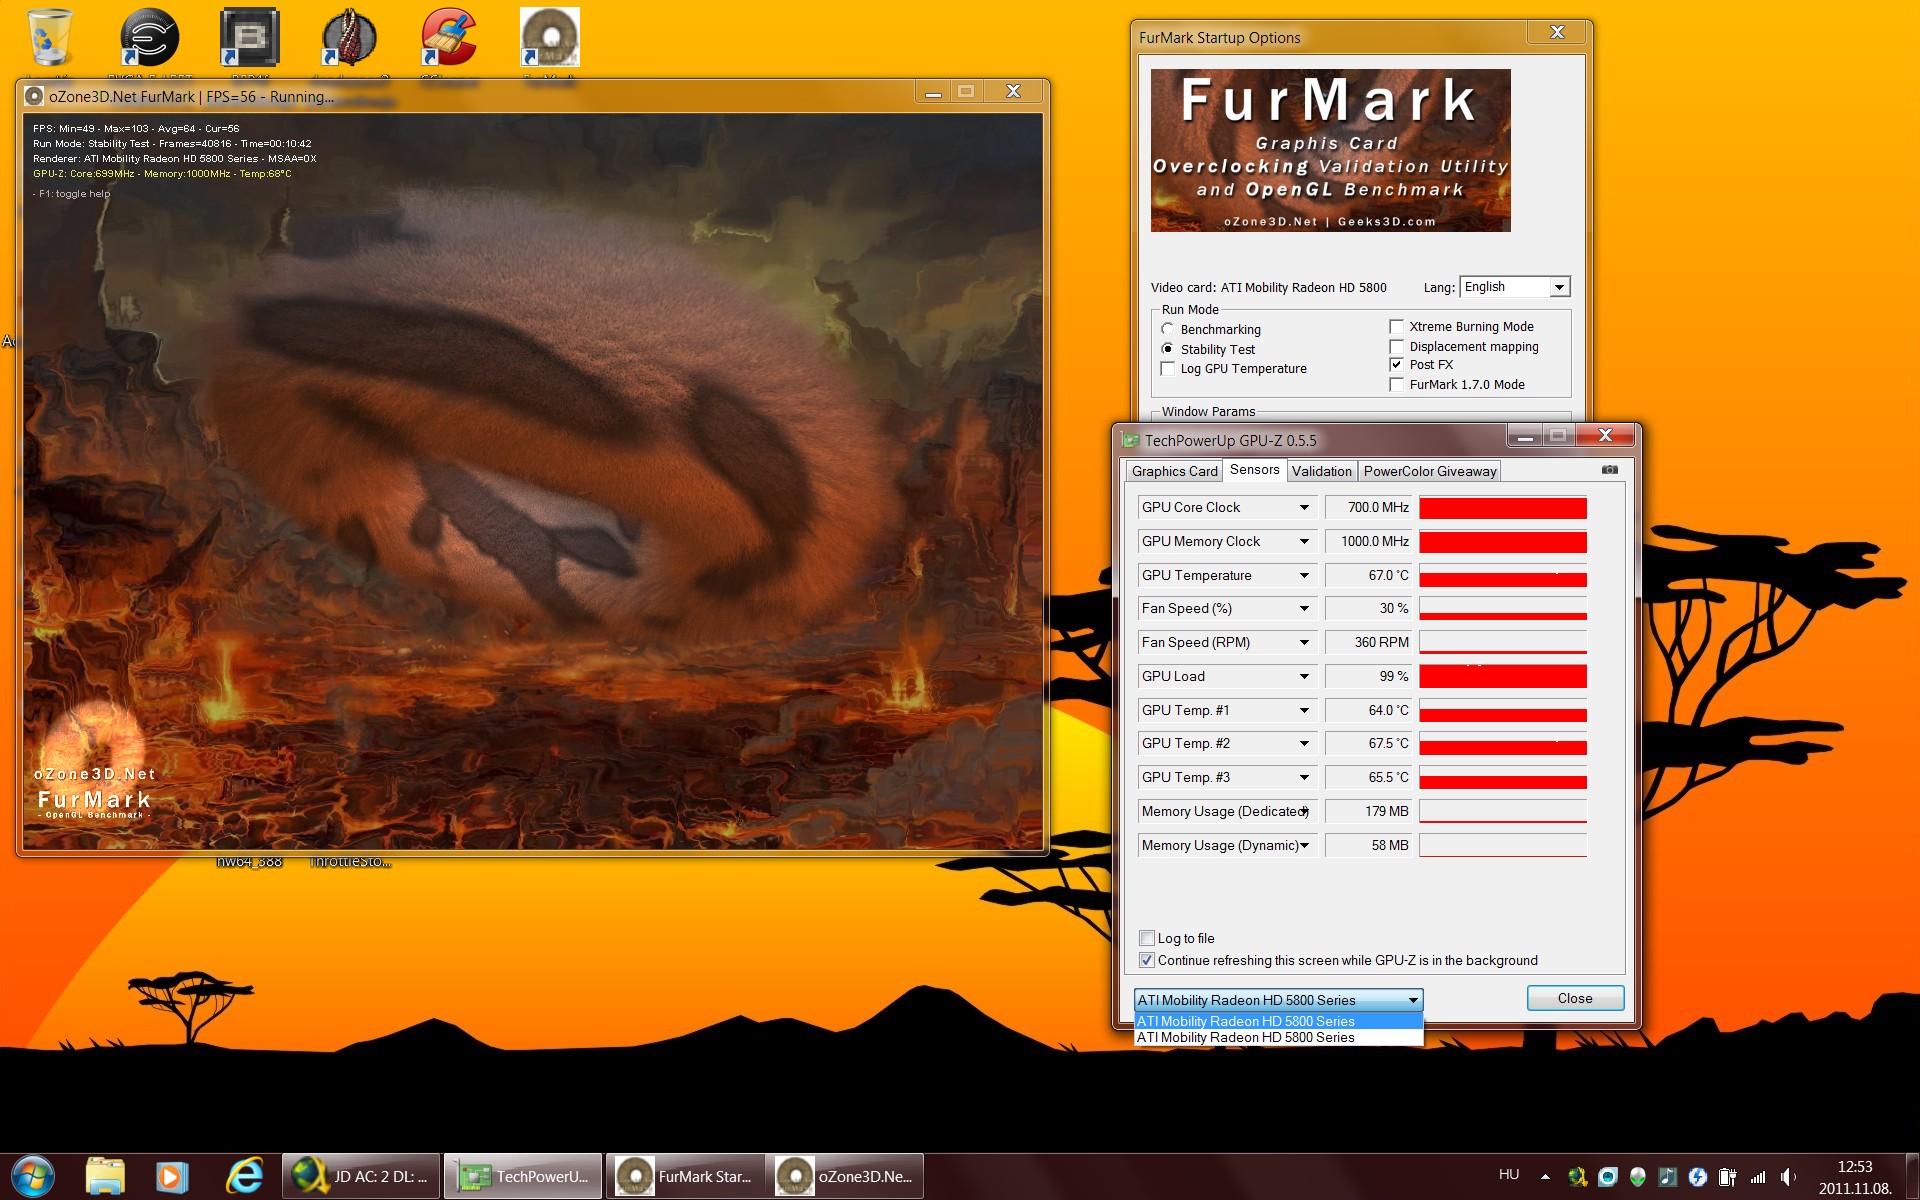The height and width of the screenshot is (1200, 1920).
Task: Click the pixelated dark desktop shortcut icon
Action: (249, 38)
